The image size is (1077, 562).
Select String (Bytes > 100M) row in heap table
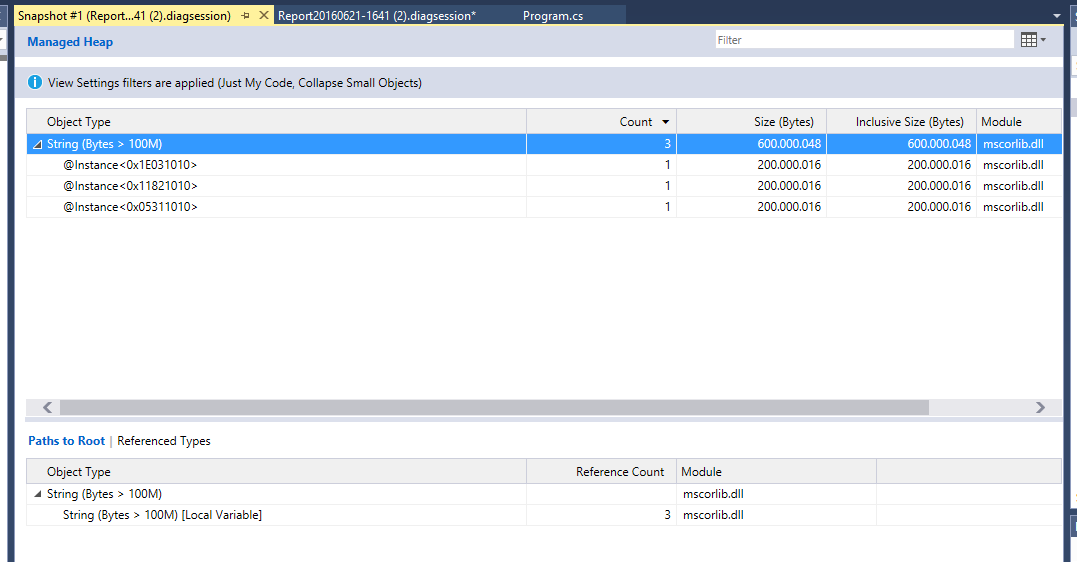[544, 144]
